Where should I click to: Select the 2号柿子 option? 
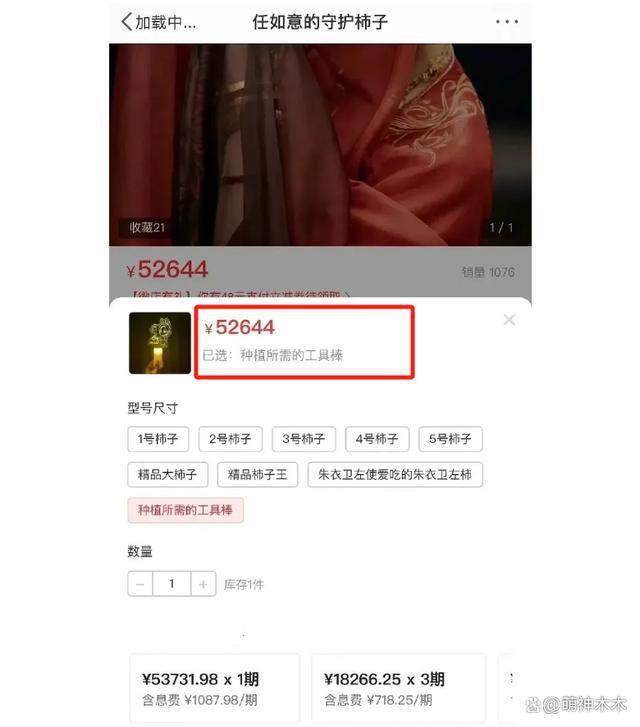[x=230, y=439]
